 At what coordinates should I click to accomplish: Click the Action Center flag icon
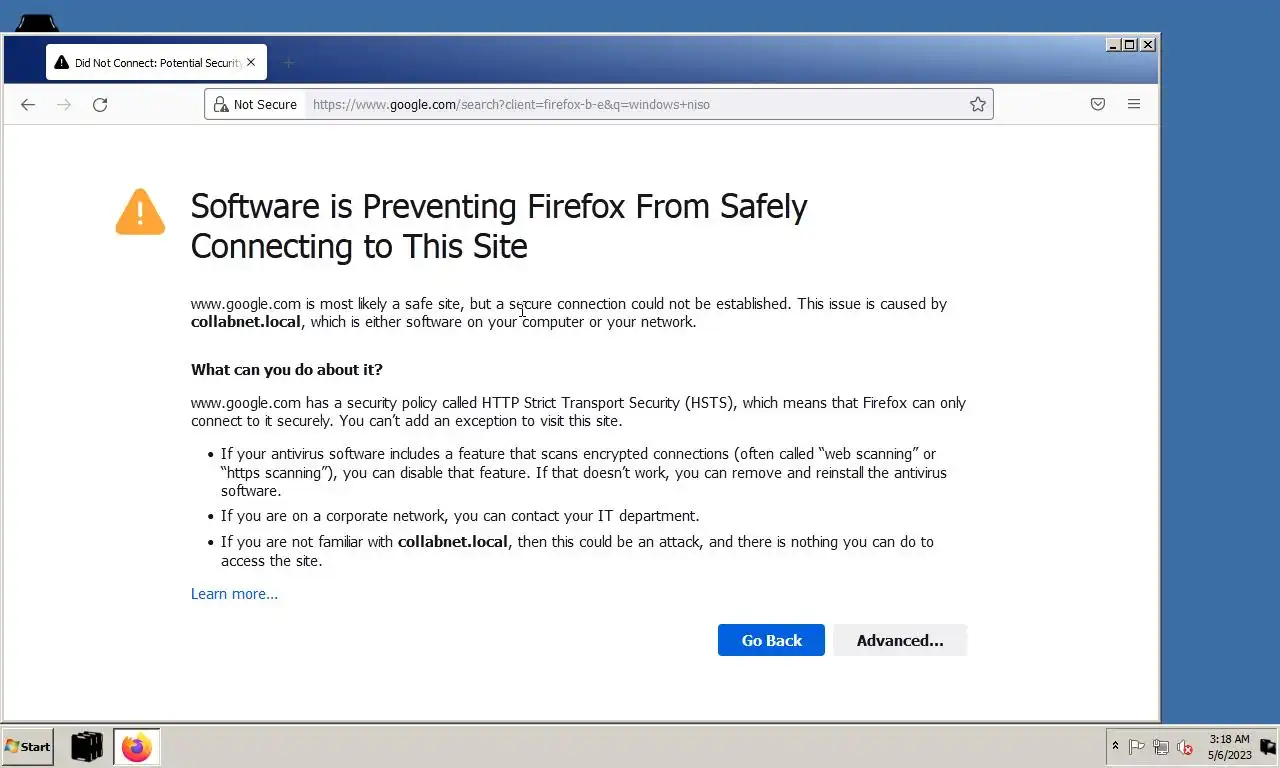pos(1137,747)
